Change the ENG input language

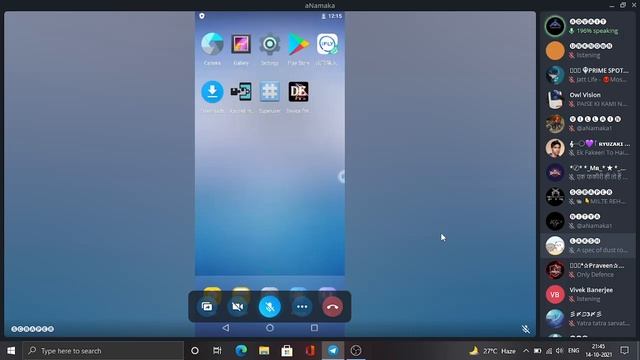pyautogui.click(x=573, y=351)
